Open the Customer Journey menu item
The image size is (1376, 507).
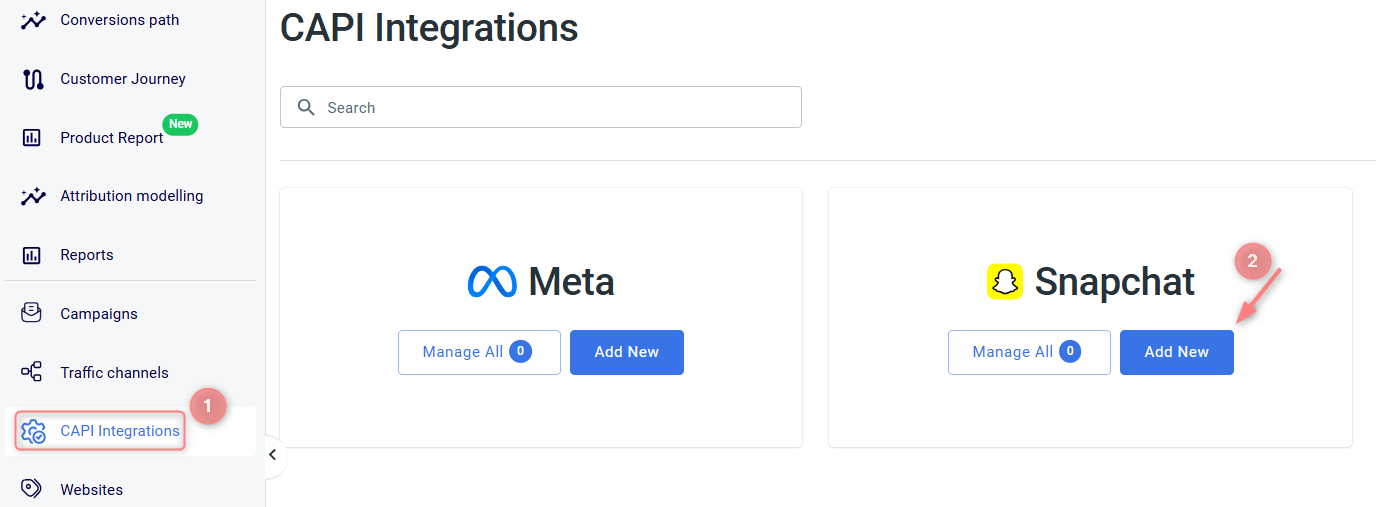(122, 79)
